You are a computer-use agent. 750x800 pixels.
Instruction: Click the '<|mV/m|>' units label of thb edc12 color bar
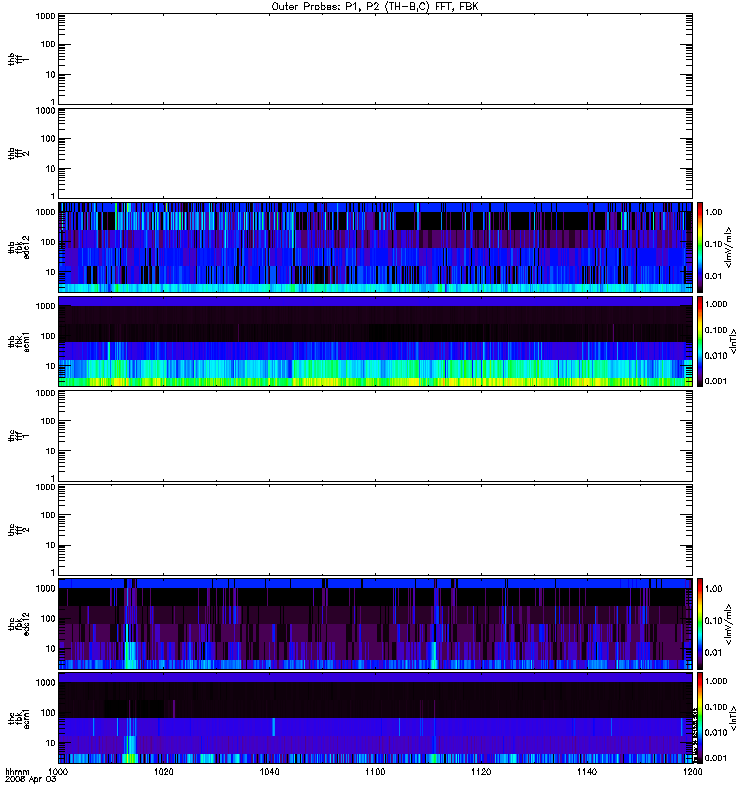click(x=729, y=247)
